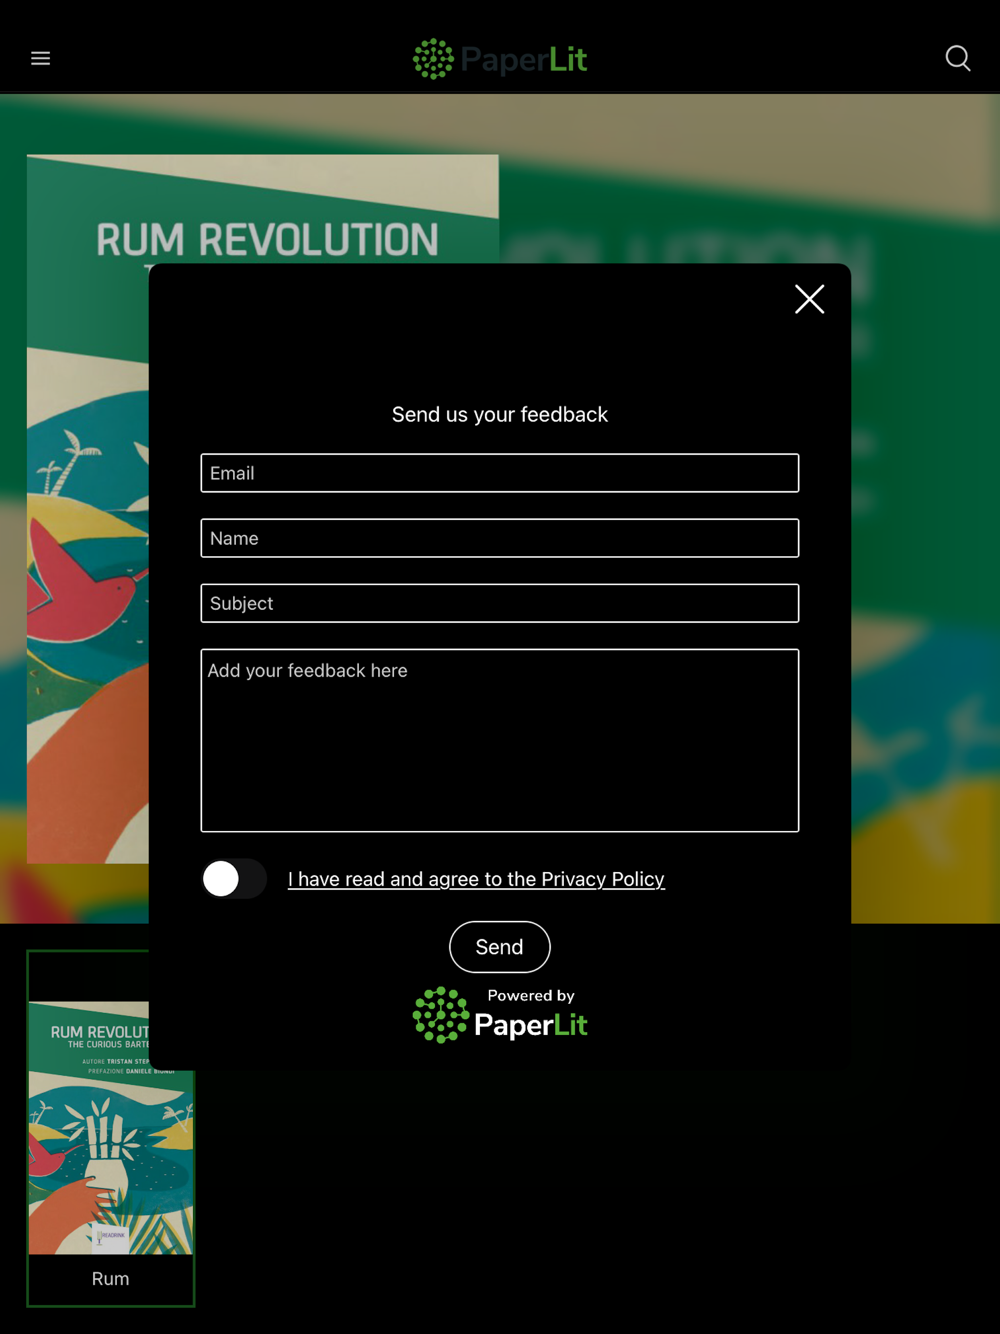Screen dimensions: 1000x1334
Task: Focus the Email field
Action: tap(500, 473)
